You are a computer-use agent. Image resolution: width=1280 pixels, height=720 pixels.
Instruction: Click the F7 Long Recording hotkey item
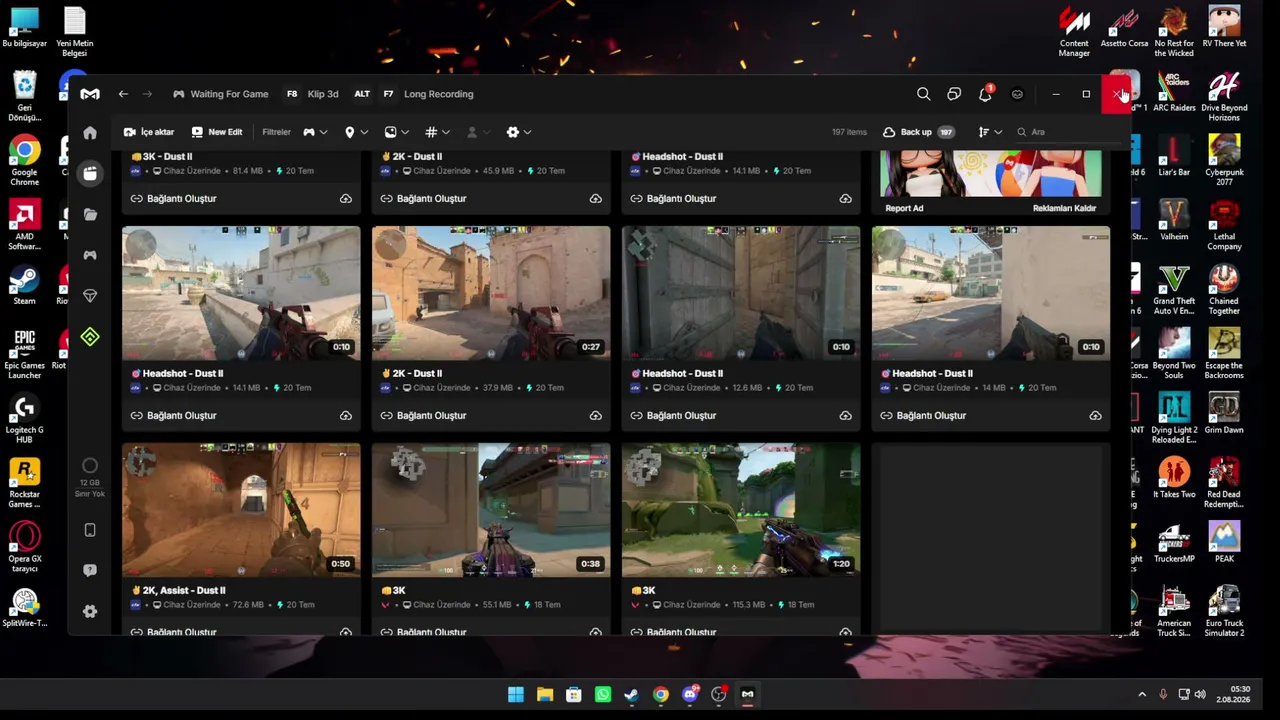click(427, 94)
